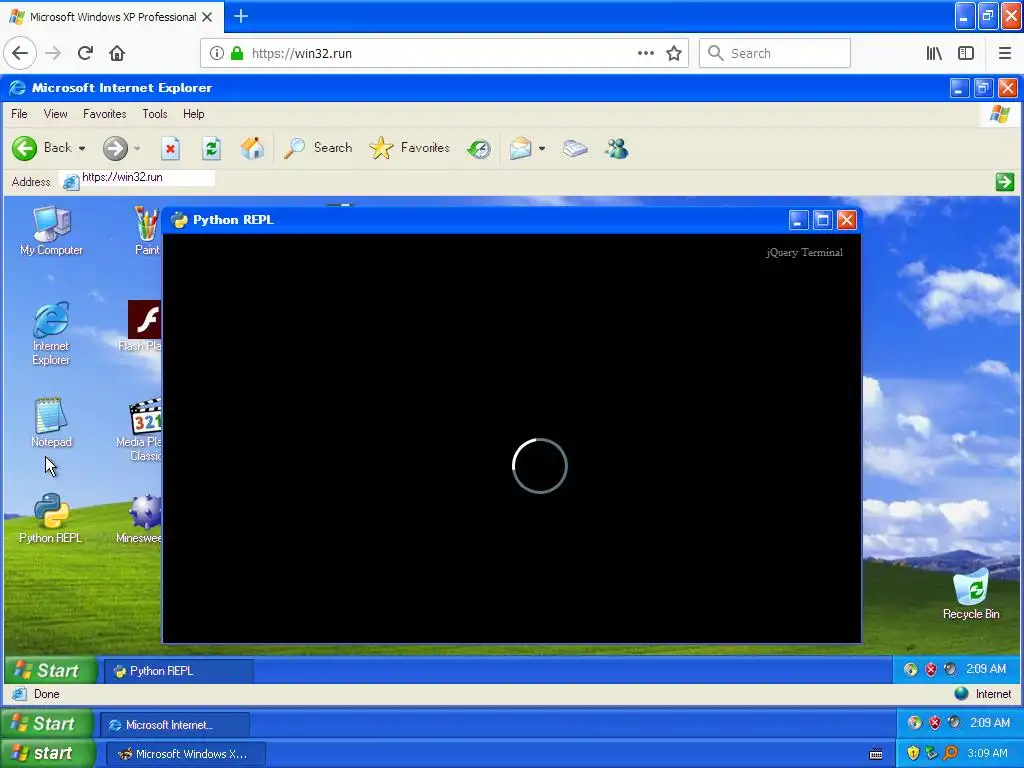Click the magnifier icon in host tray

tap(950, 753)
